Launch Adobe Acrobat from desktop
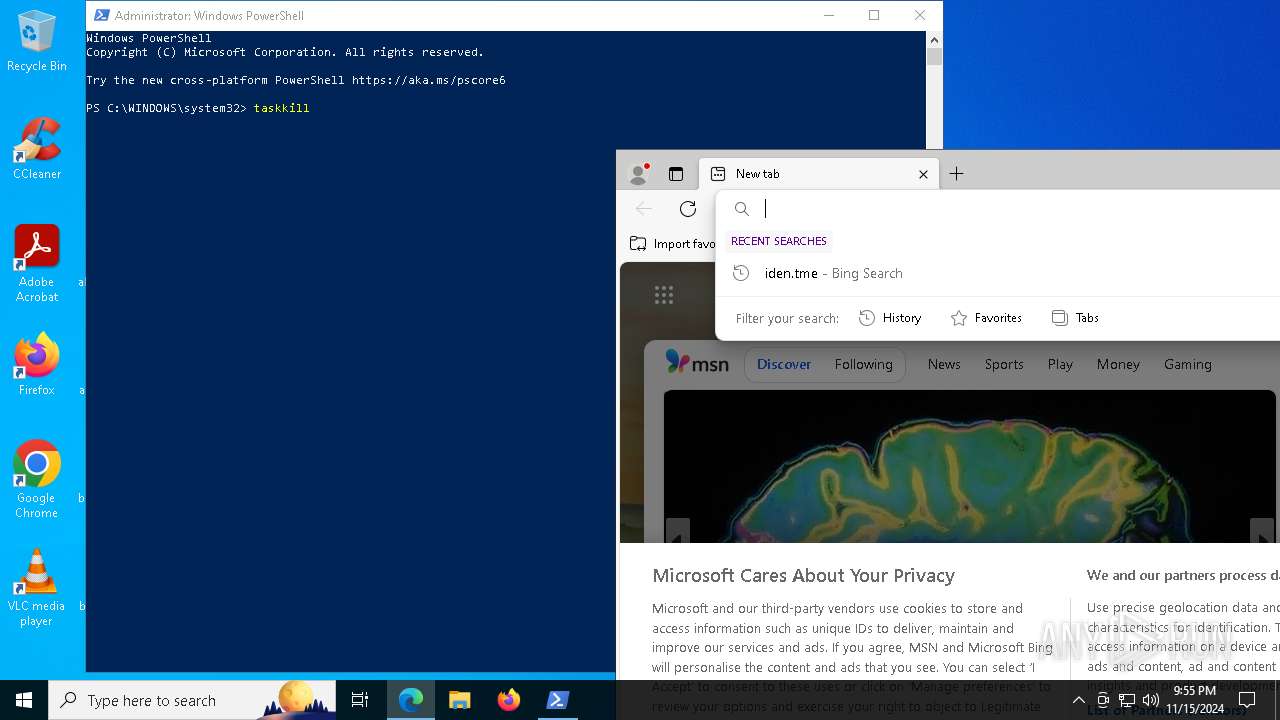 (37, 264)
